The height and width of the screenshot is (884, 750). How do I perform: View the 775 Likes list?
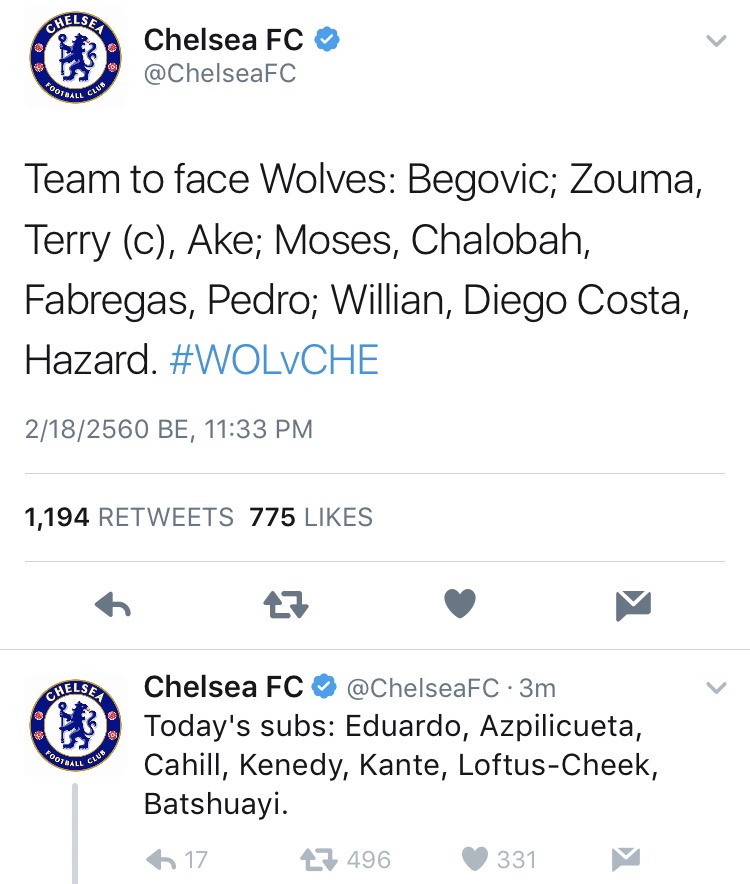tap(310, 517)
